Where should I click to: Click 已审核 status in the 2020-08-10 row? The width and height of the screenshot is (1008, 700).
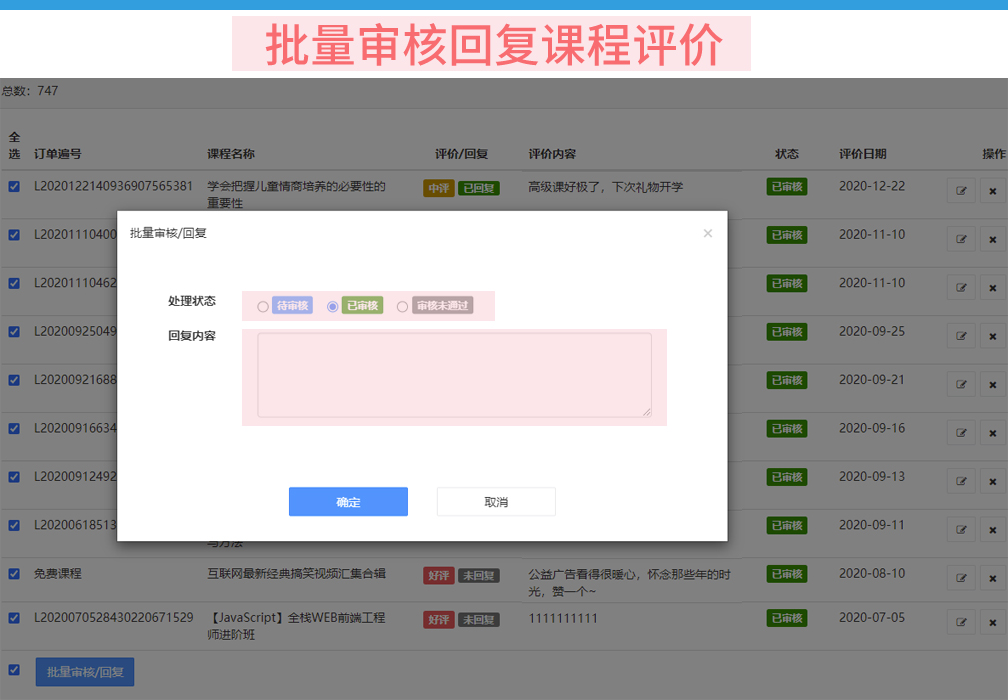click(787, 574)
